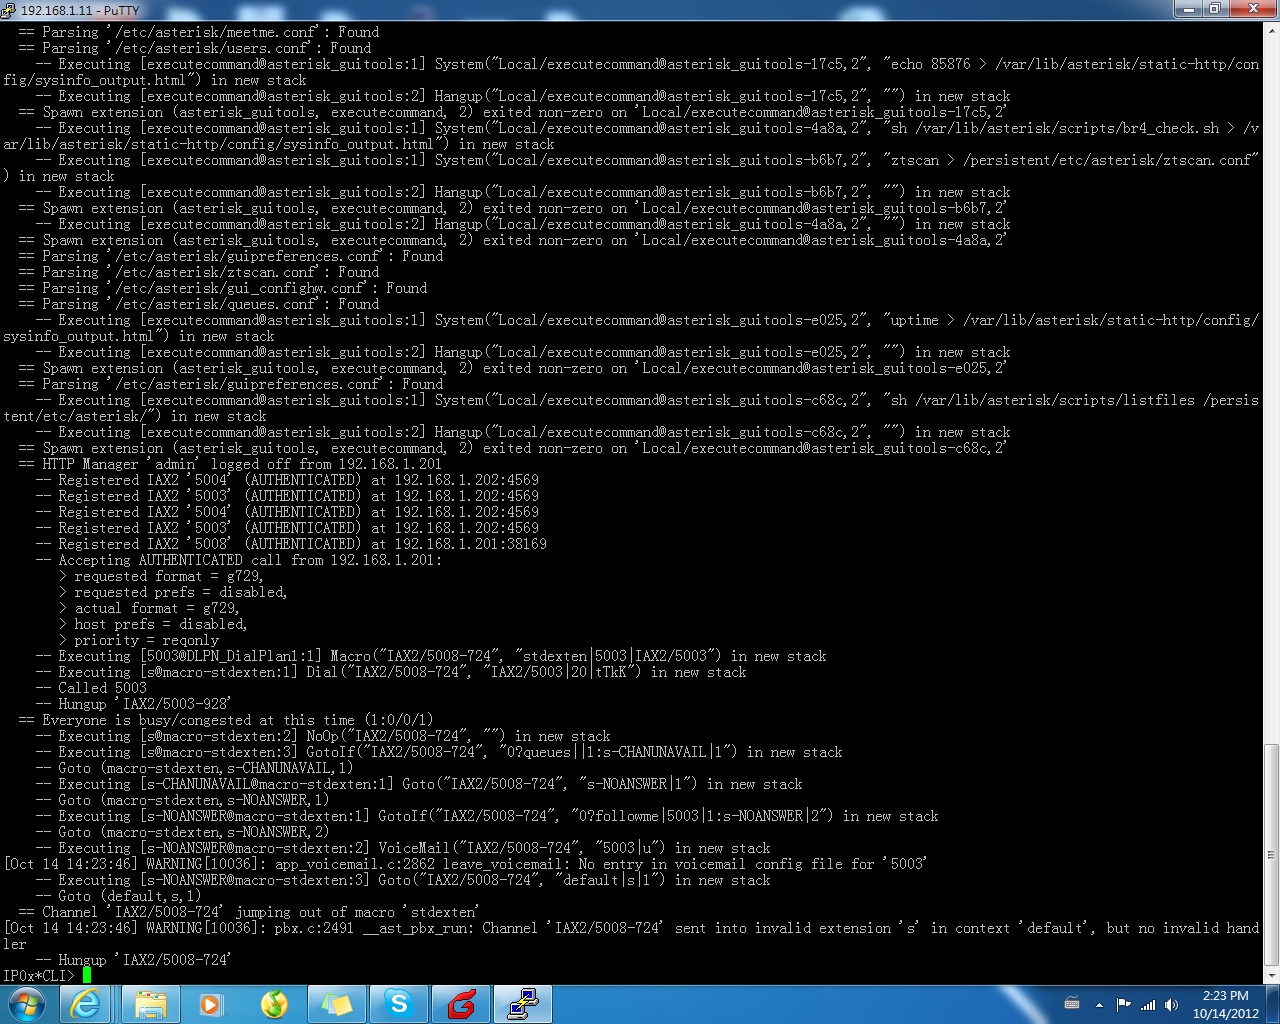Click the "actual format = g729," line
Screen dimensions: 1280x1024
coord(150,608)
